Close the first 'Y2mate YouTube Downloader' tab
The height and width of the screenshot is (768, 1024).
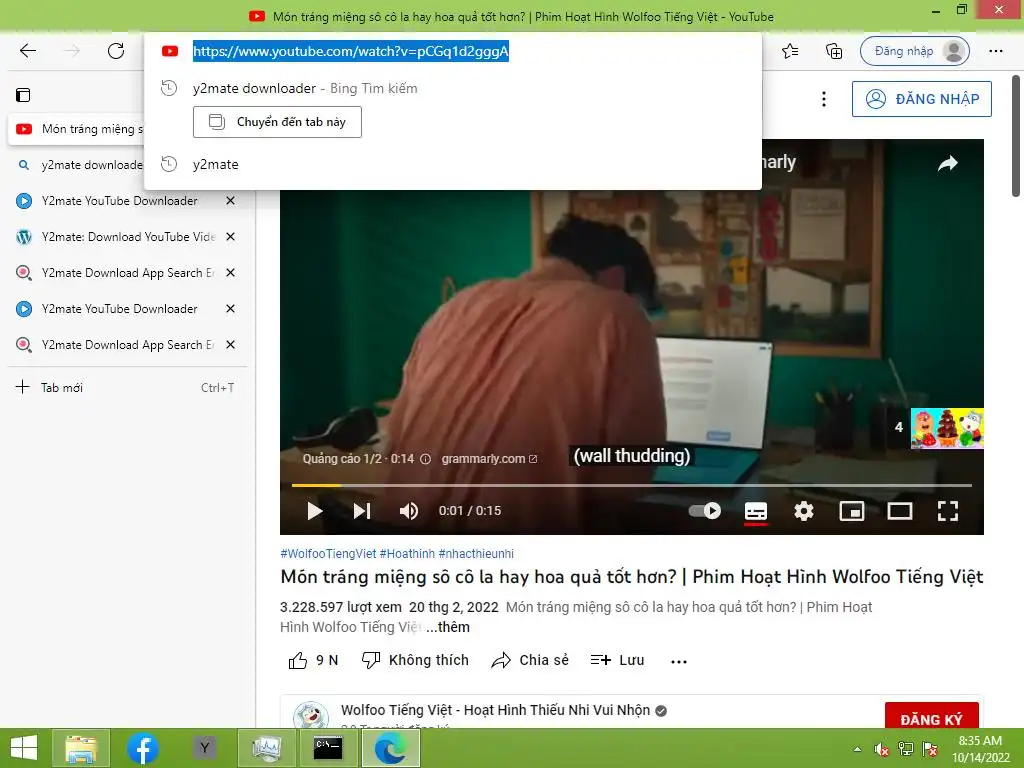pos(231,200)
